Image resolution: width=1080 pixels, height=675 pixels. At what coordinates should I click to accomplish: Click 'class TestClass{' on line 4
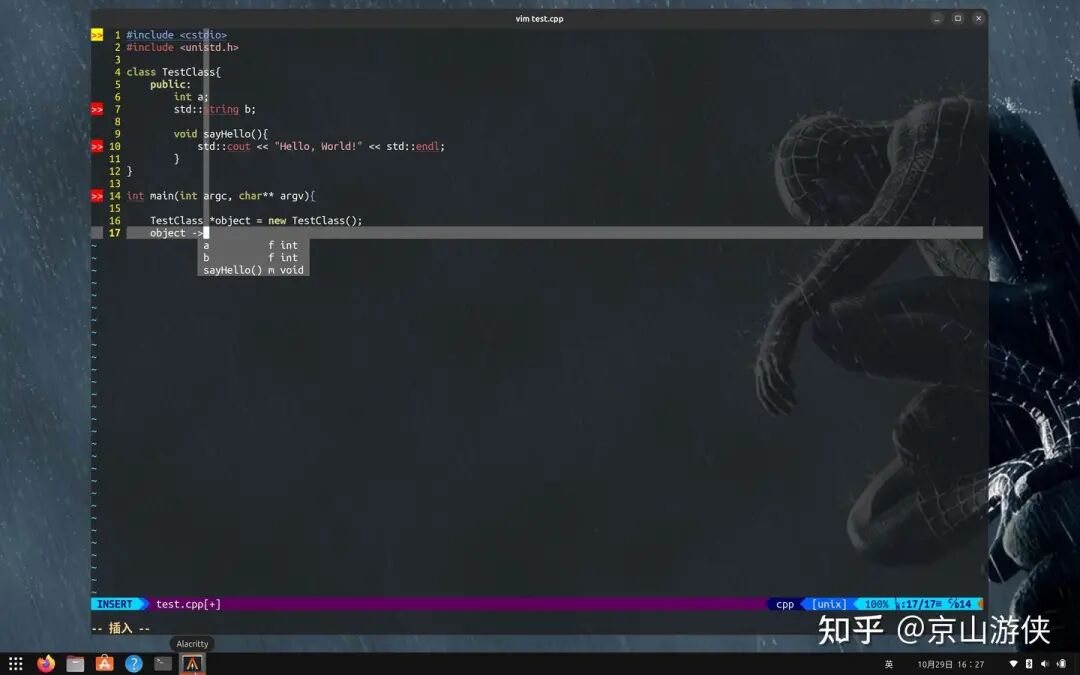[x=174, y=72]
